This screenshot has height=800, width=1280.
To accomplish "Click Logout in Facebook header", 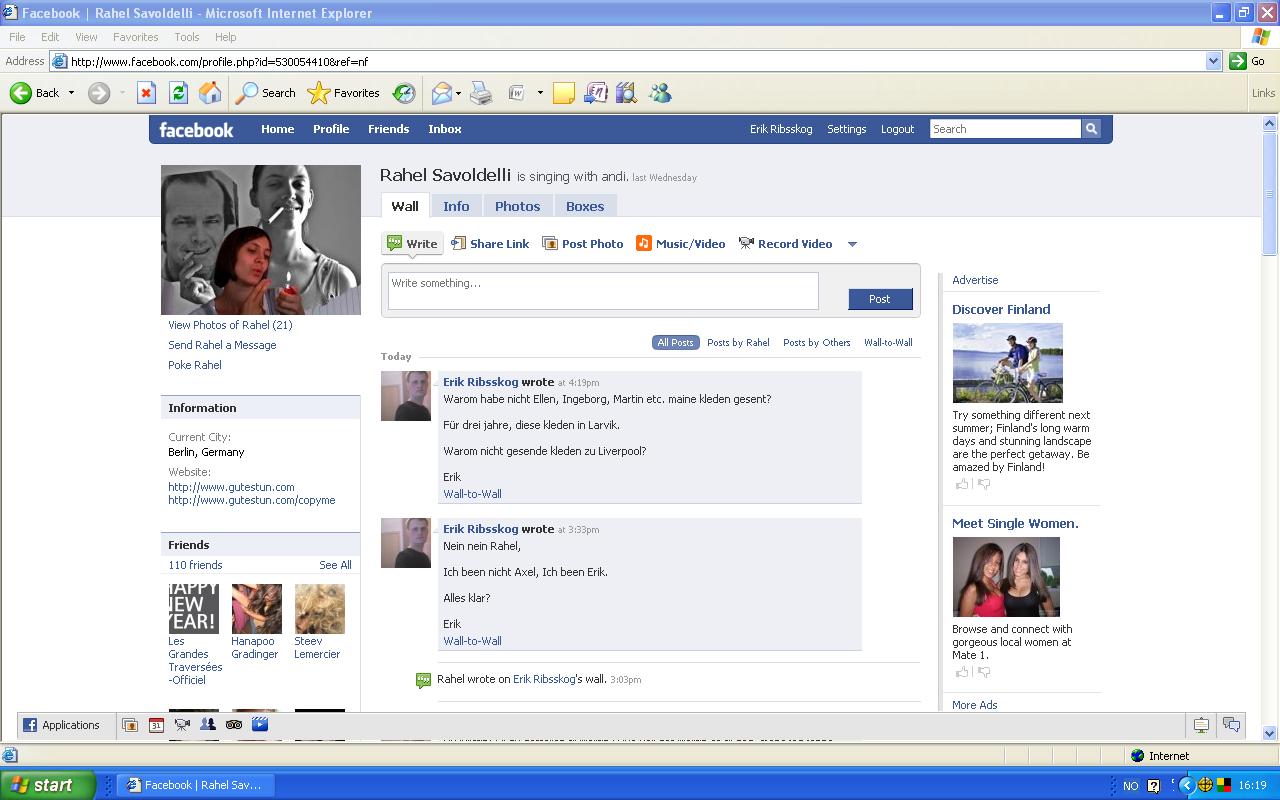I will 897,129.
